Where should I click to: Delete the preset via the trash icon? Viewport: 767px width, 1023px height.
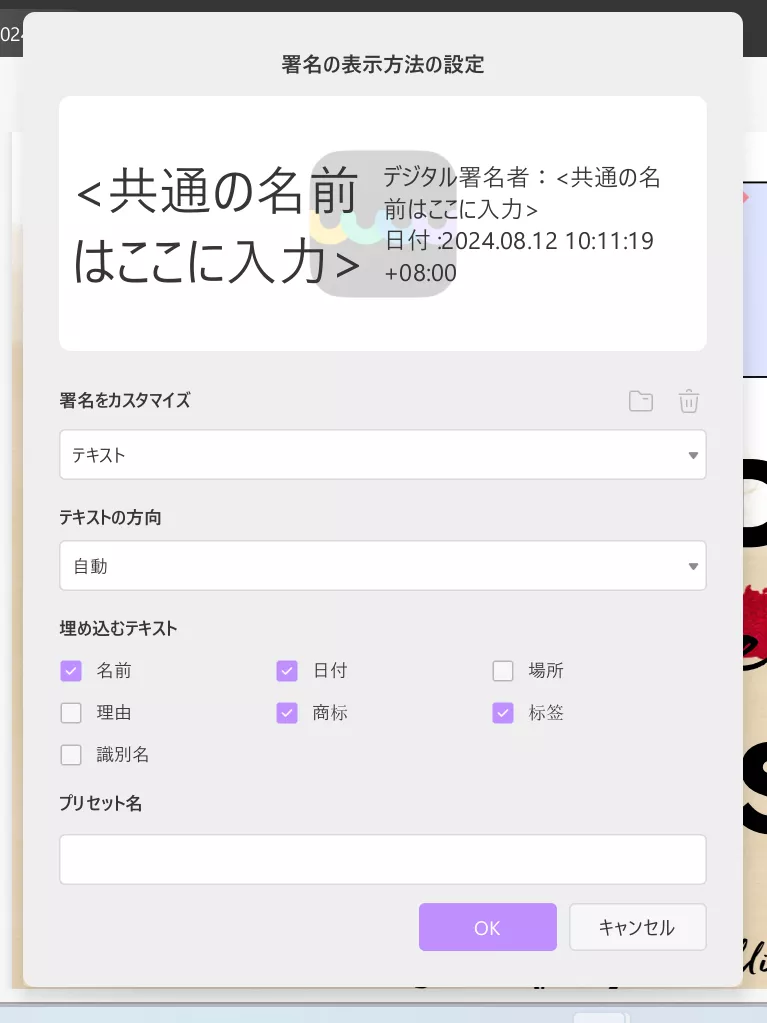(x=689, y=401)
